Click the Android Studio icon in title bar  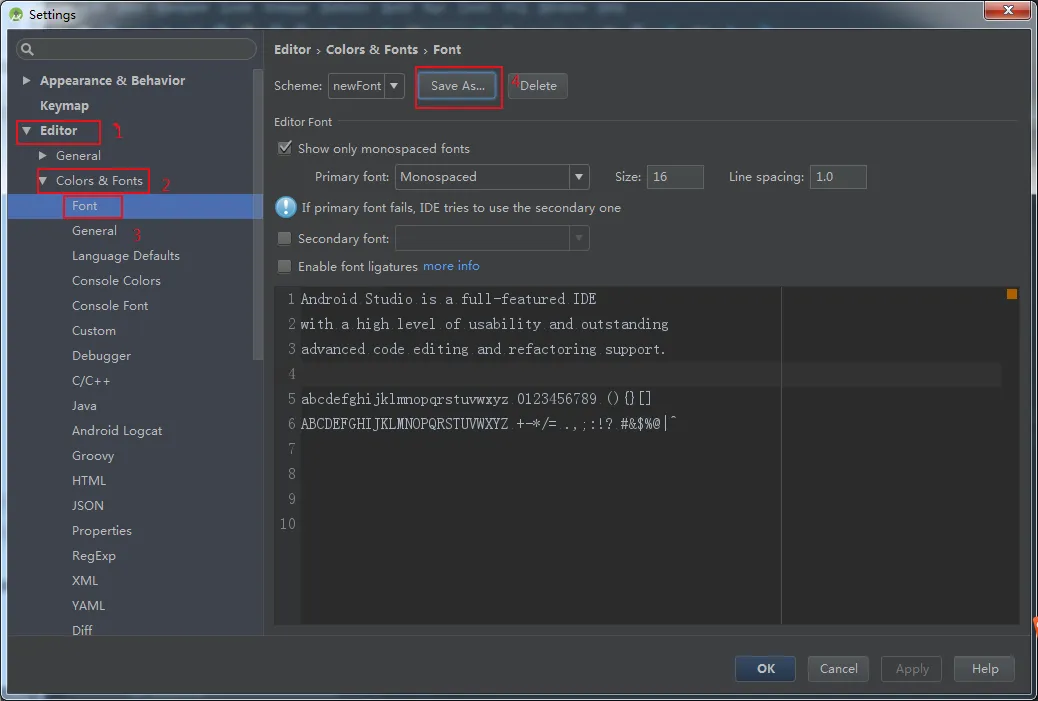pos(16,15)
